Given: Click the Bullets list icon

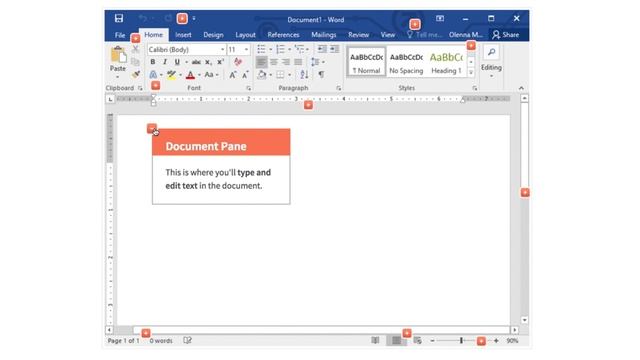Looking at the screenshot, I should pyautogui.click(x=261, y=49).
